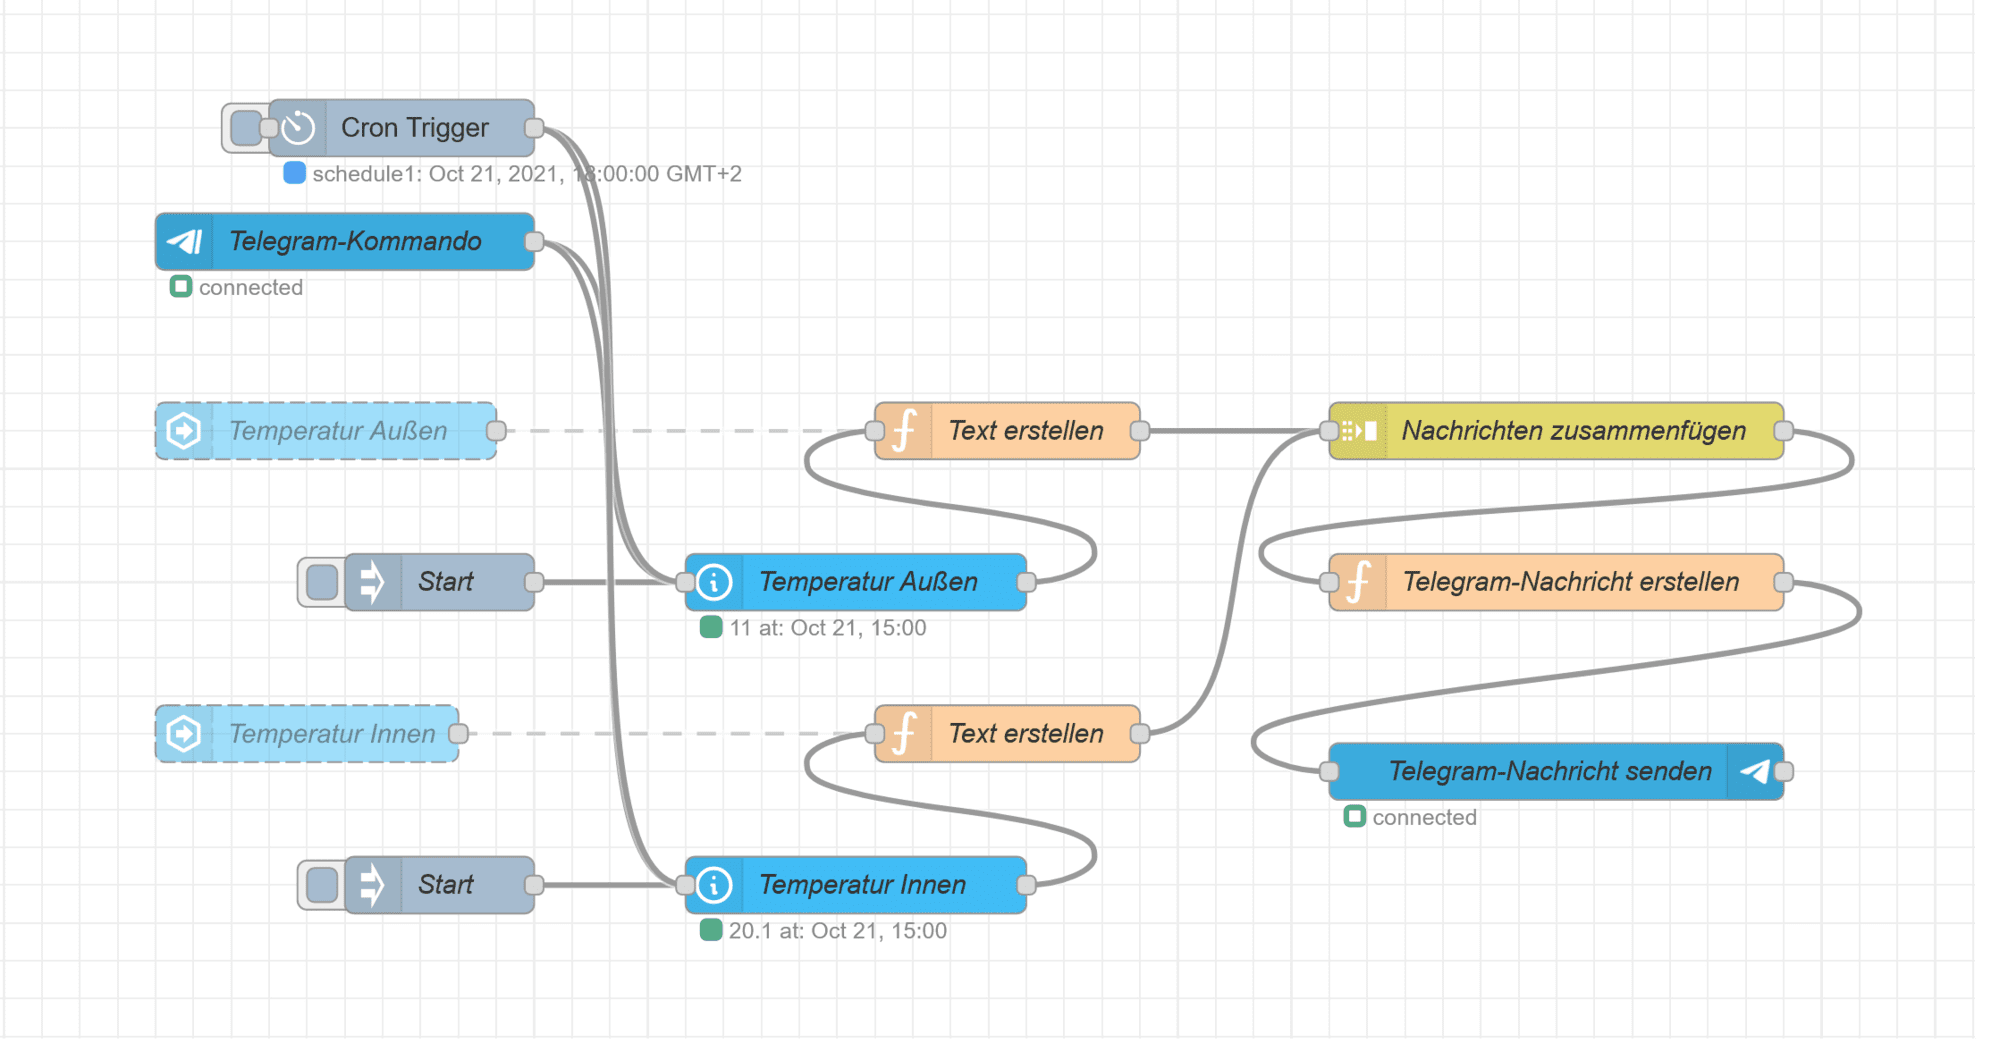Image resolution: width=2000 pixels, height=1051 pixels.
Task: Click the '20.1 at: Oct 21, 15:00' status
Action: [824, 931]
